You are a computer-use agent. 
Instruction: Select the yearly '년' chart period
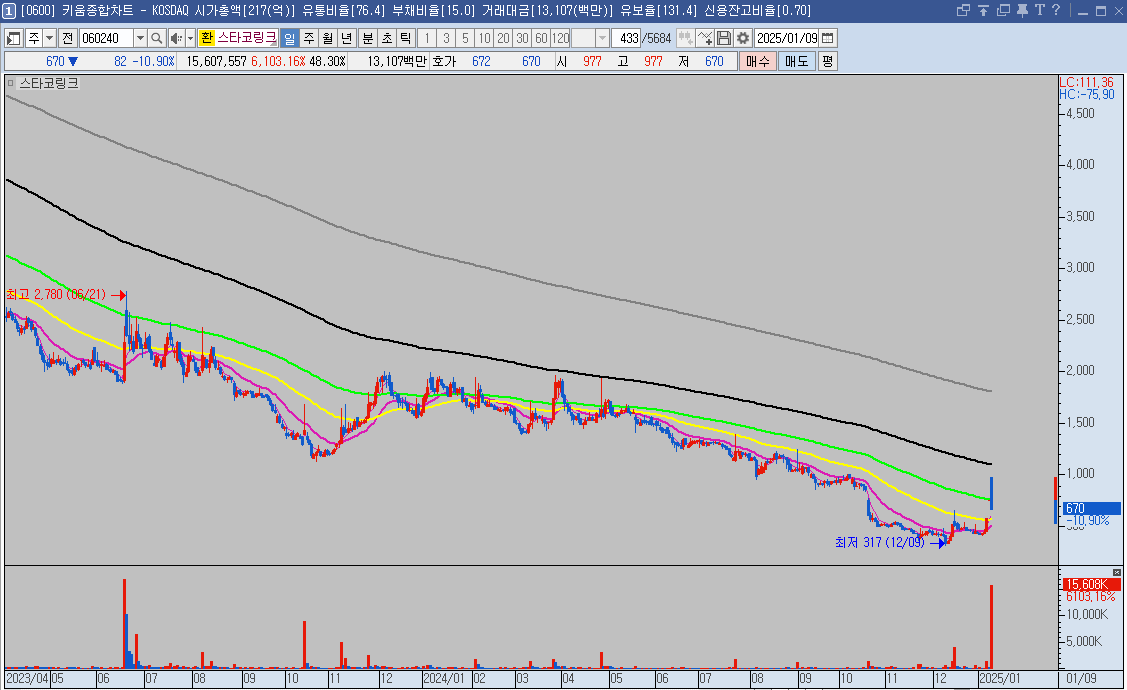pyautogui.click(x=346, y=38)
